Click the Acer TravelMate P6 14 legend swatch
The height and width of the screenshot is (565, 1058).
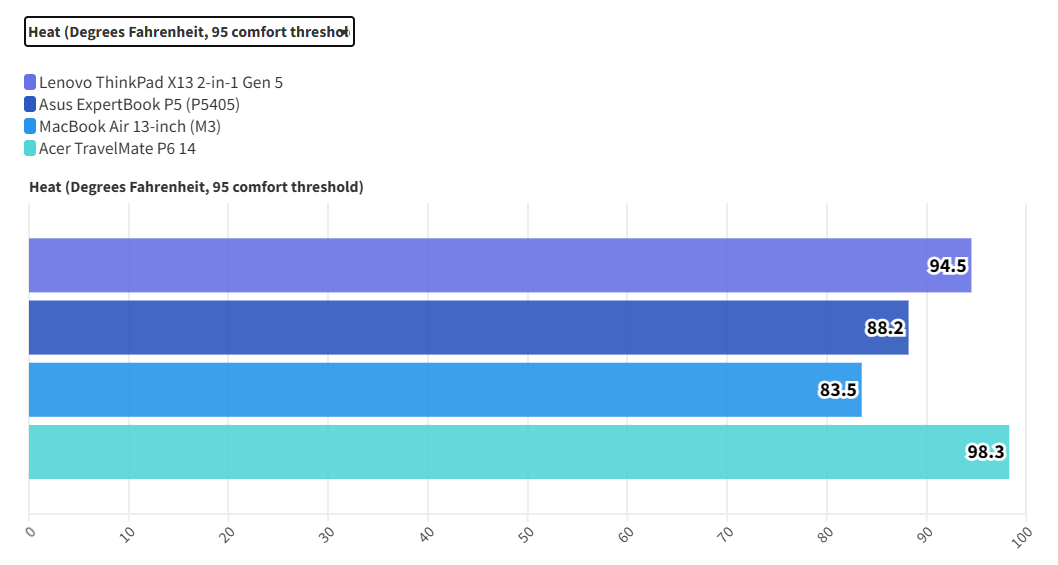30,148
